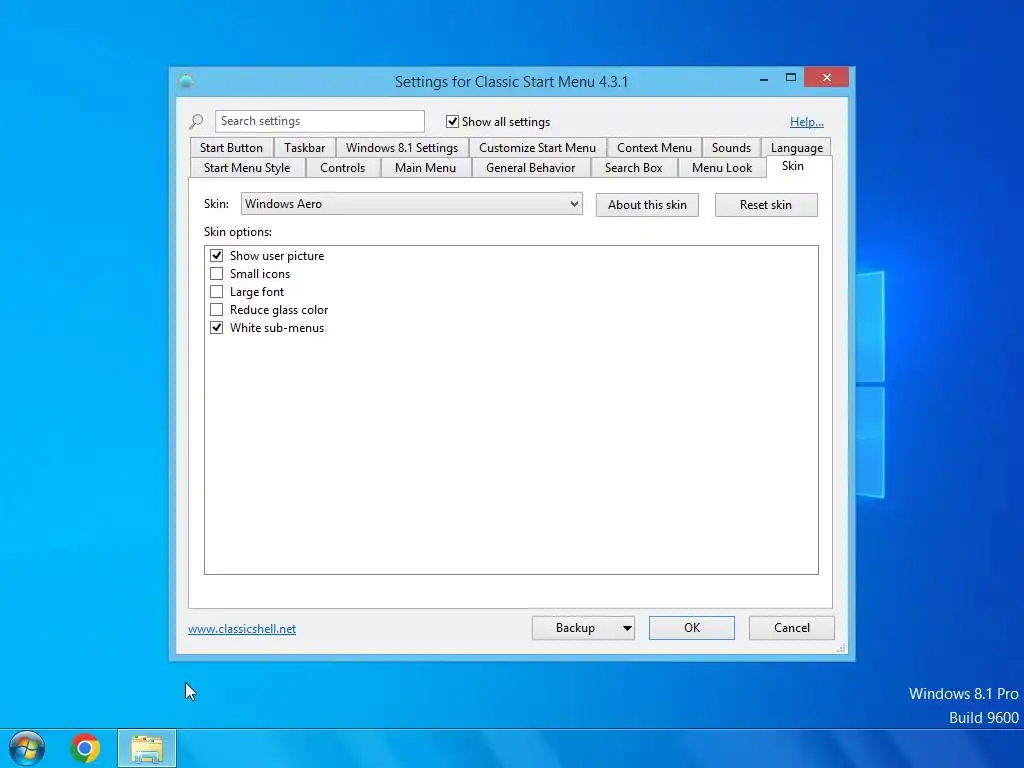Click the window resize grip corner
Image resolution: width=1024 pixels, height=768 pixels.
(840, 648)
